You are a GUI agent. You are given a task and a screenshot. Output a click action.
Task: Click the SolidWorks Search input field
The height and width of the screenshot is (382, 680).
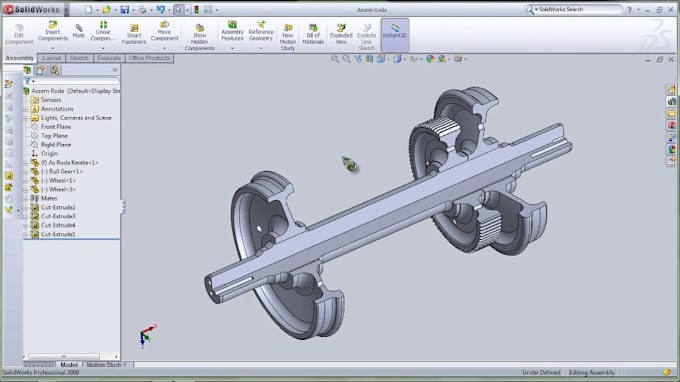579,9
